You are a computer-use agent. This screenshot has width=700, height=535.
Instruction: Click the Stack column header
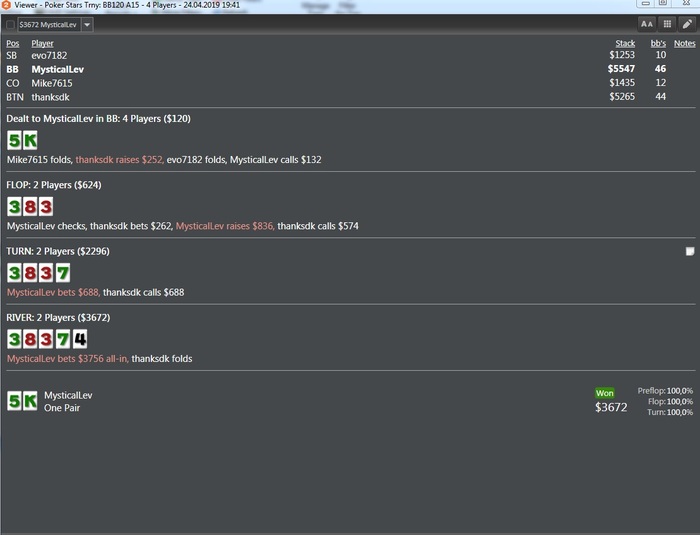coord(625,43)
